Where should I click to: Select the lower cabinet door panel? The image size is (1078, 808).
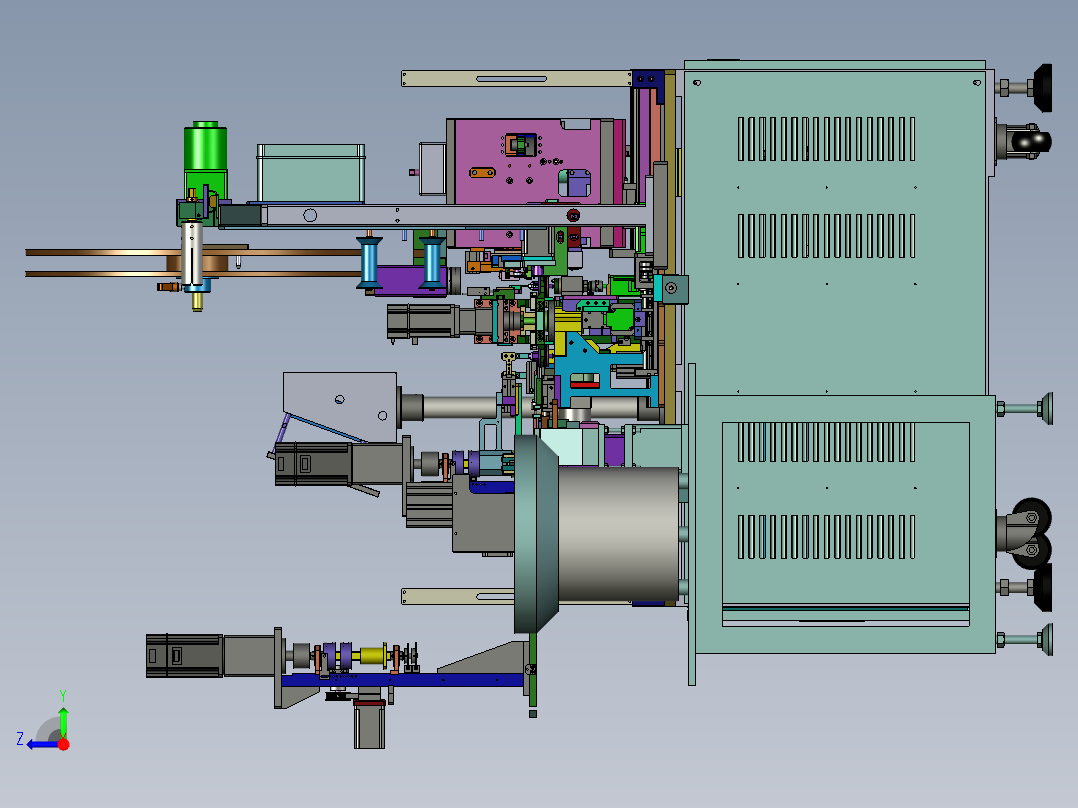(x=846, y=524)
